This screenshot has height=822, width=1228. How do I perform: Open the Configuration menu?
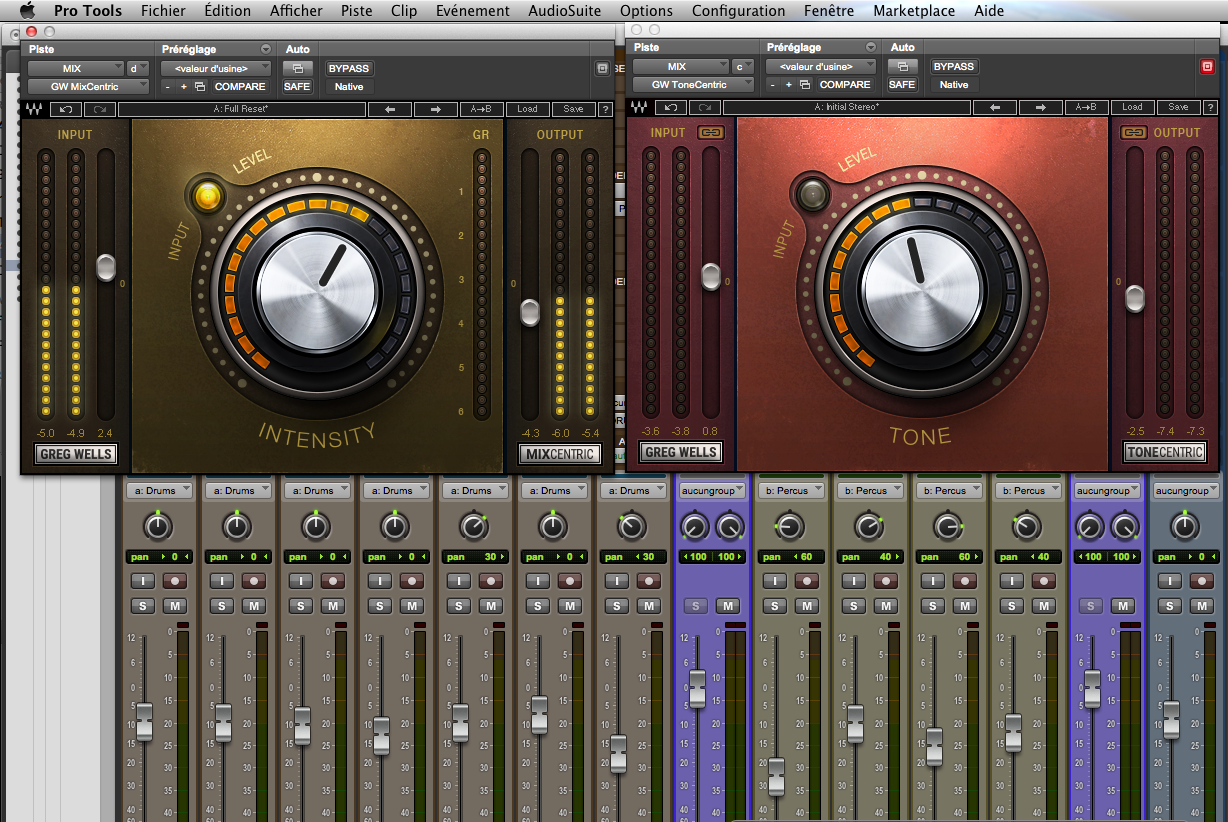tap(738, 11)
